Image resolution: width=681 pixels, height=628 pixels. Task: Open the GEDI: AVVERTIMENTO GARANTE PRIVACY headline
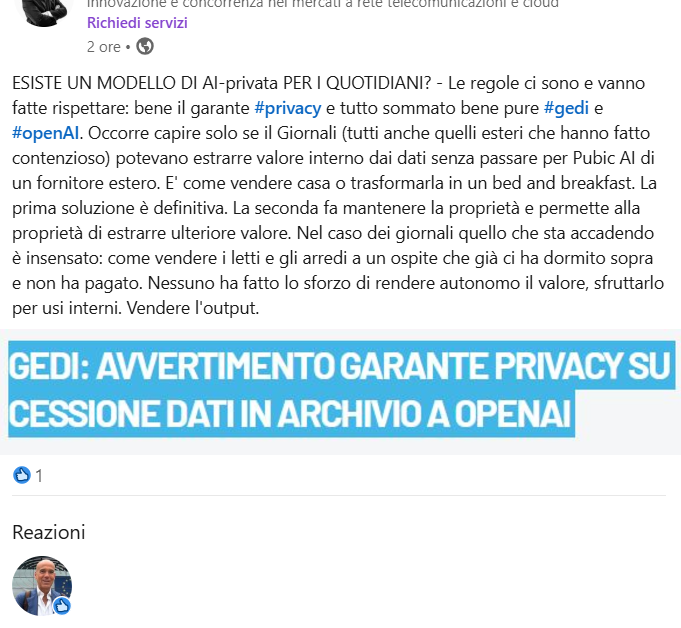tap(340, 366)
